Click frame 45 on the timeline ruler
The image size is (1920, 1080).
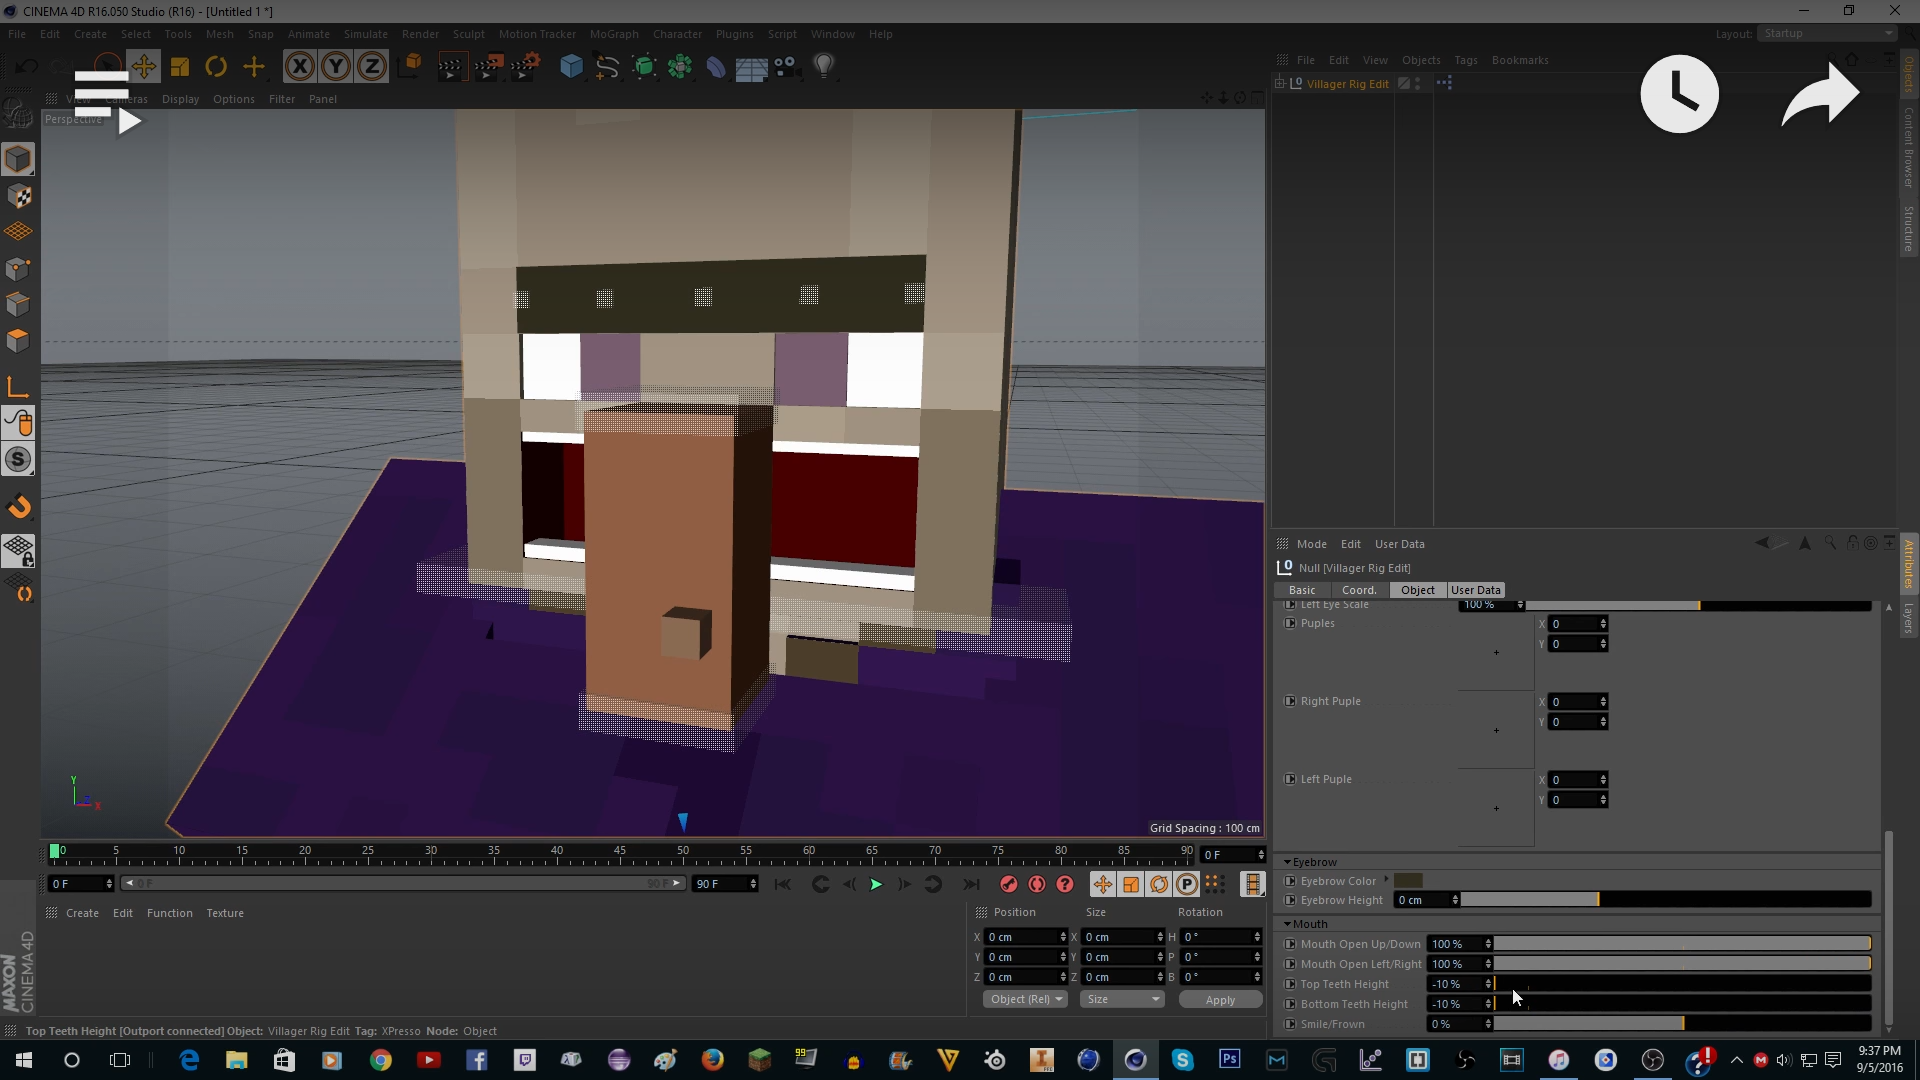[620, 853]
